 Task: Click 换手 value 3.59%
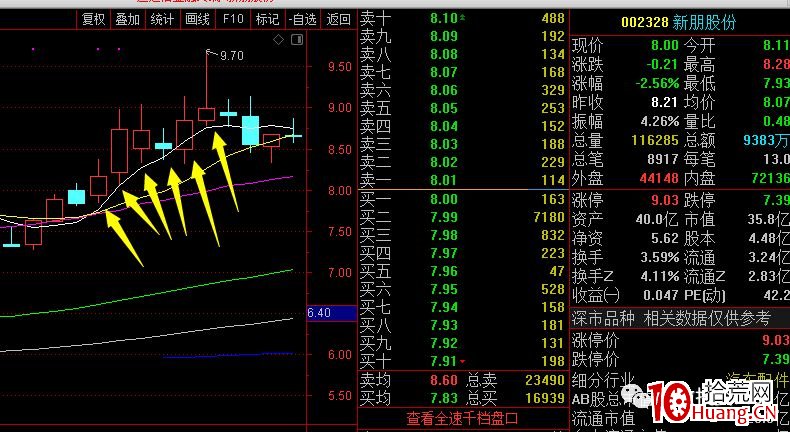point(660,257)
